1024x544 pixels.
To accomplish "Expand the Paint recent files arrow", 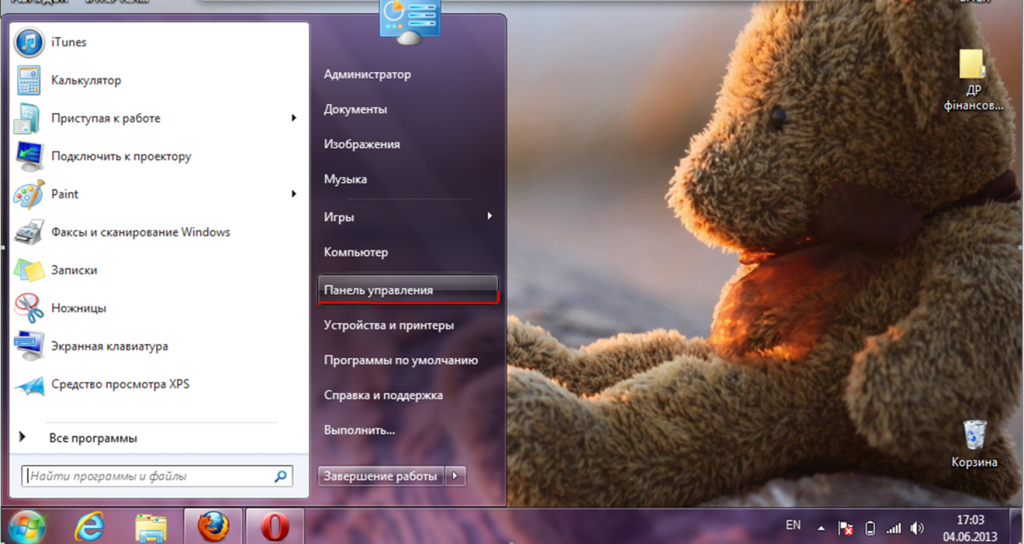I will (294, 194).
